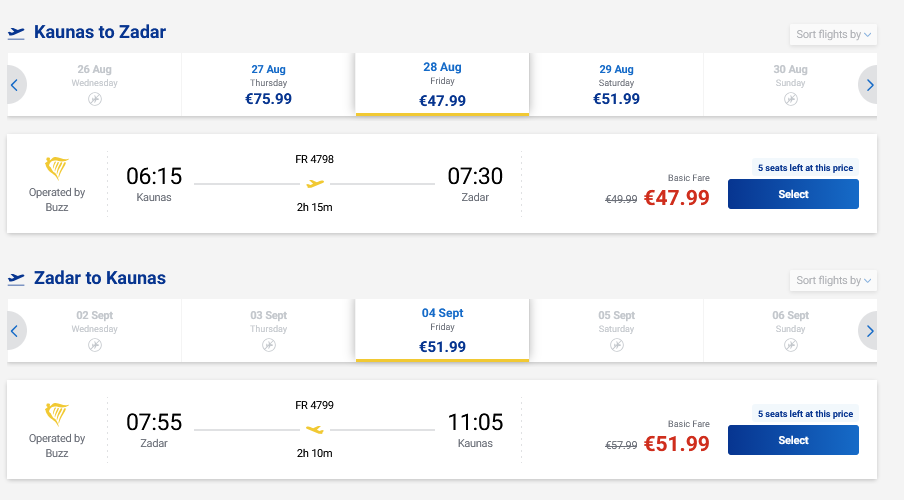Click the Ryanair harp logo on flight FR 4799
The width and height of the screenshot is (904, 500).
[x=57, y=413]
